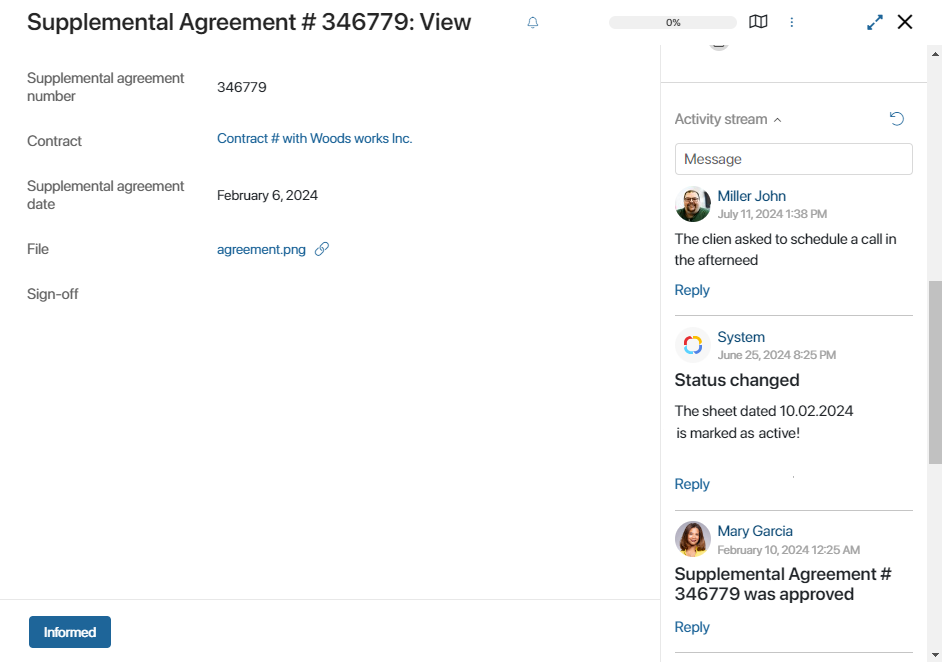This screenshot has height=662, width=942.
Task: Open the agreement.png file
Action: 261,249
